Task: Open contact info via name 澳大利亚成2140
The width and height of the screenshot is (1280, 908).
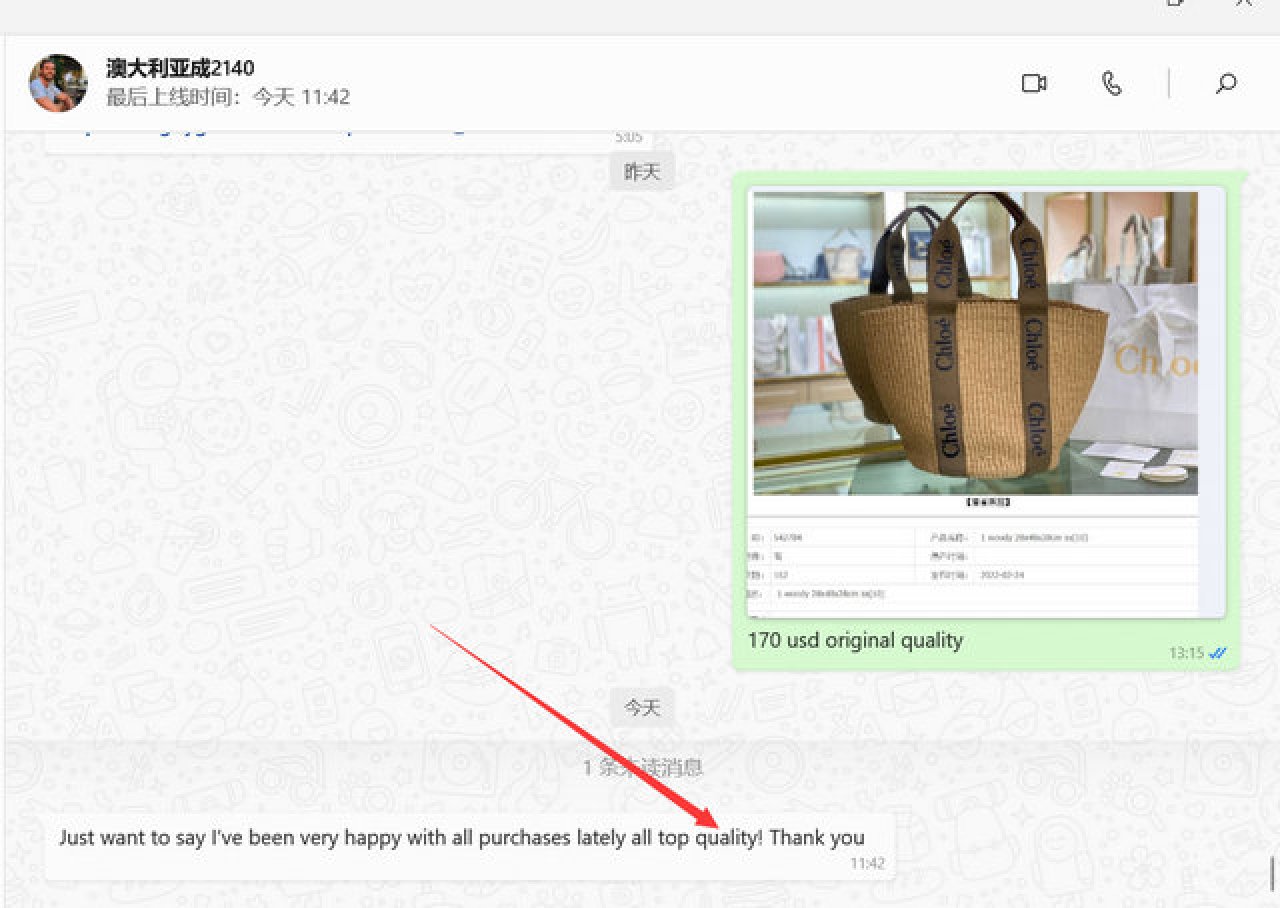Action: [180, 68]
